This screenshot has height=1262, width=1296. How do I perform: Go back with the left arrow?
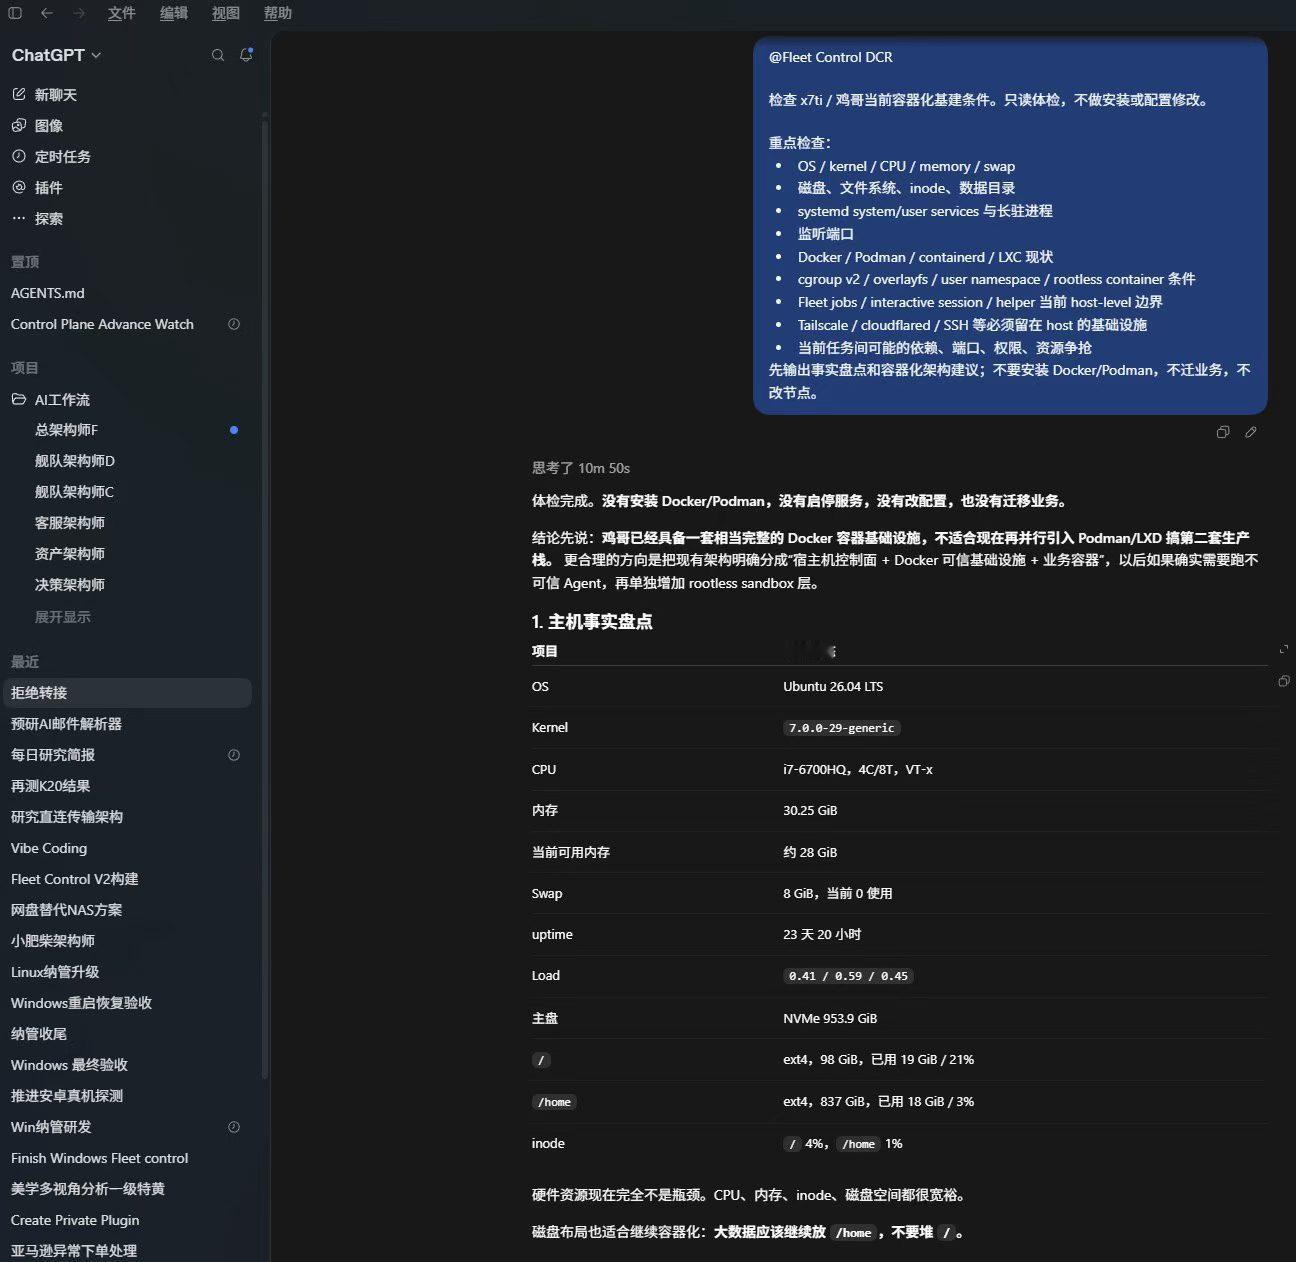46,13
